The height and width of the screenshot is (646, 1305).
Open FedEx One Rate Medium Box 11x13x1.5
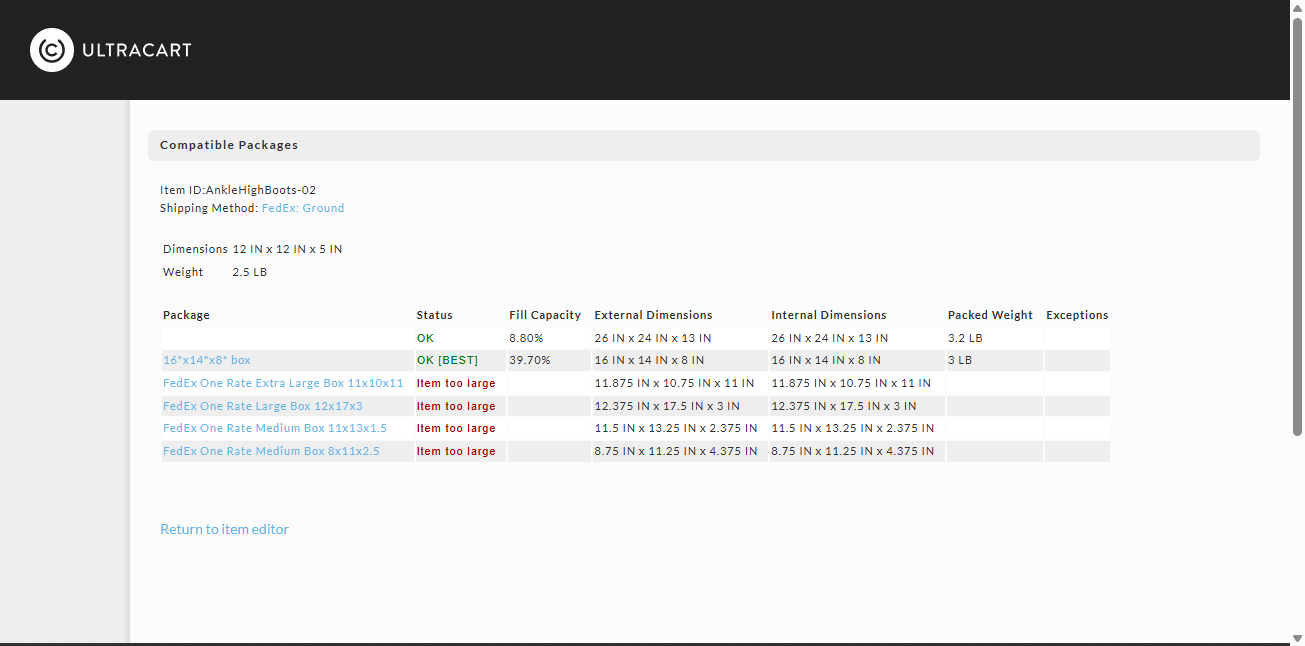(275, 428)
